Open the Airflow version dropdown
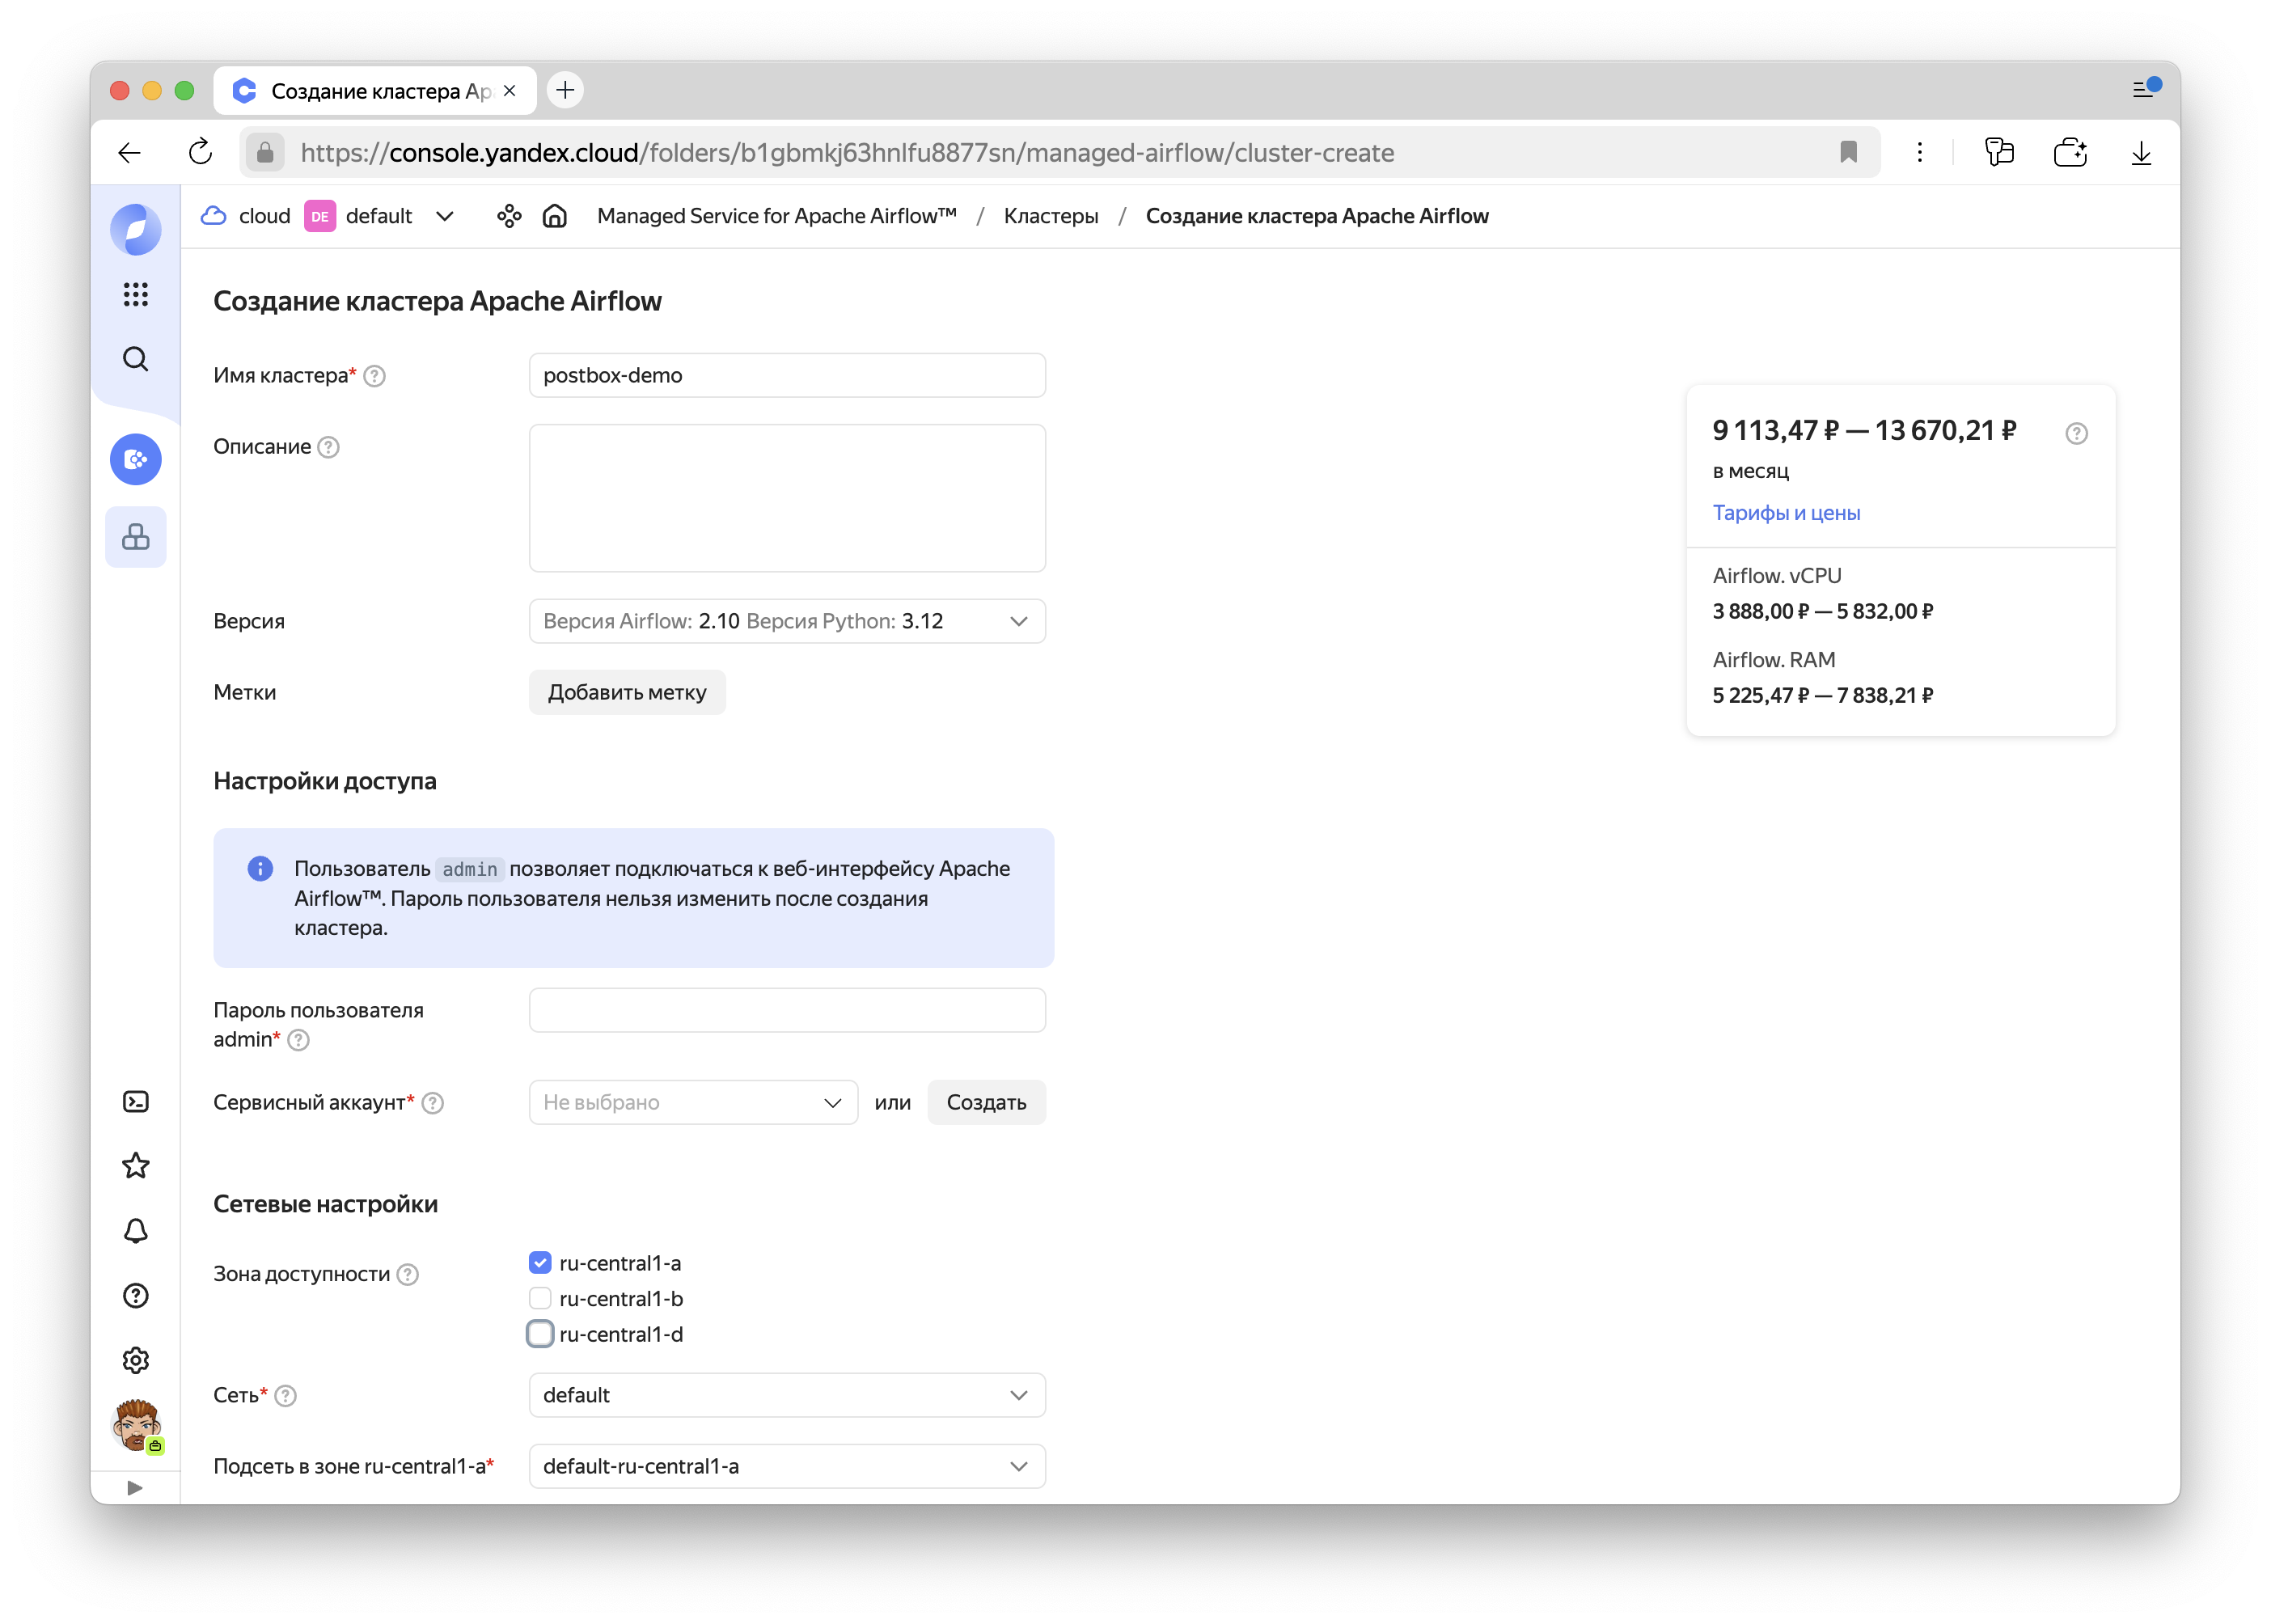This screenshot has width=2271, height=1624. click(x=787, y=621)
